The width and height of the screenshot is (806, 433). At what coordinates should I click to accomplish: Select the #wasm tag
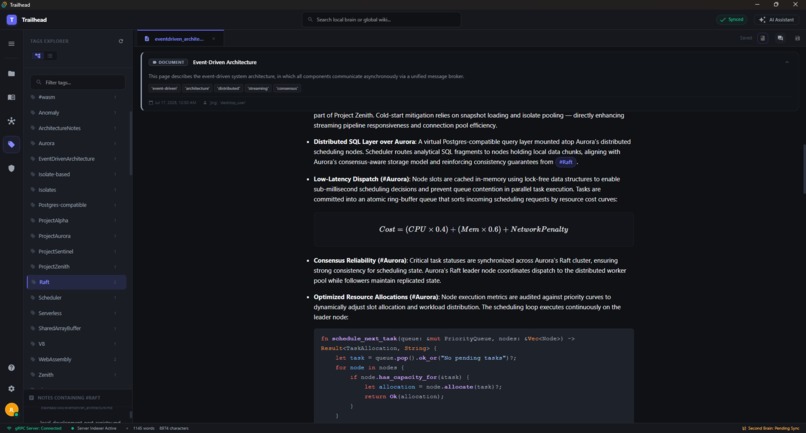(x=76, y=97)
